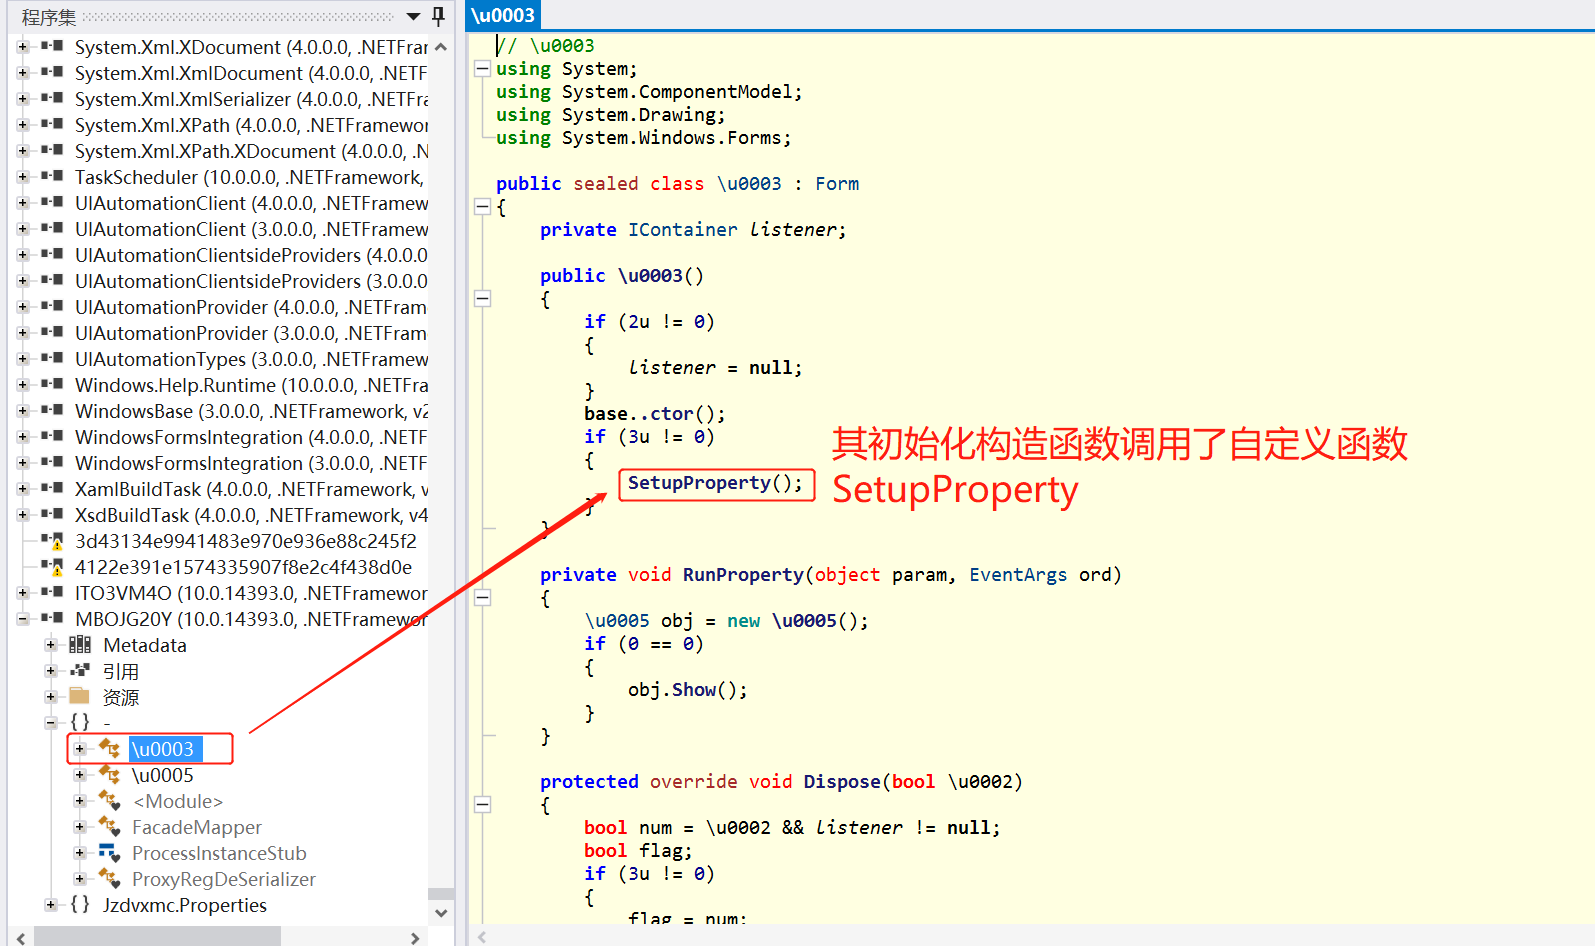Expand the \u0003 class node
This screenshot has height=946, width=1595.
click(x=79, y=749)
